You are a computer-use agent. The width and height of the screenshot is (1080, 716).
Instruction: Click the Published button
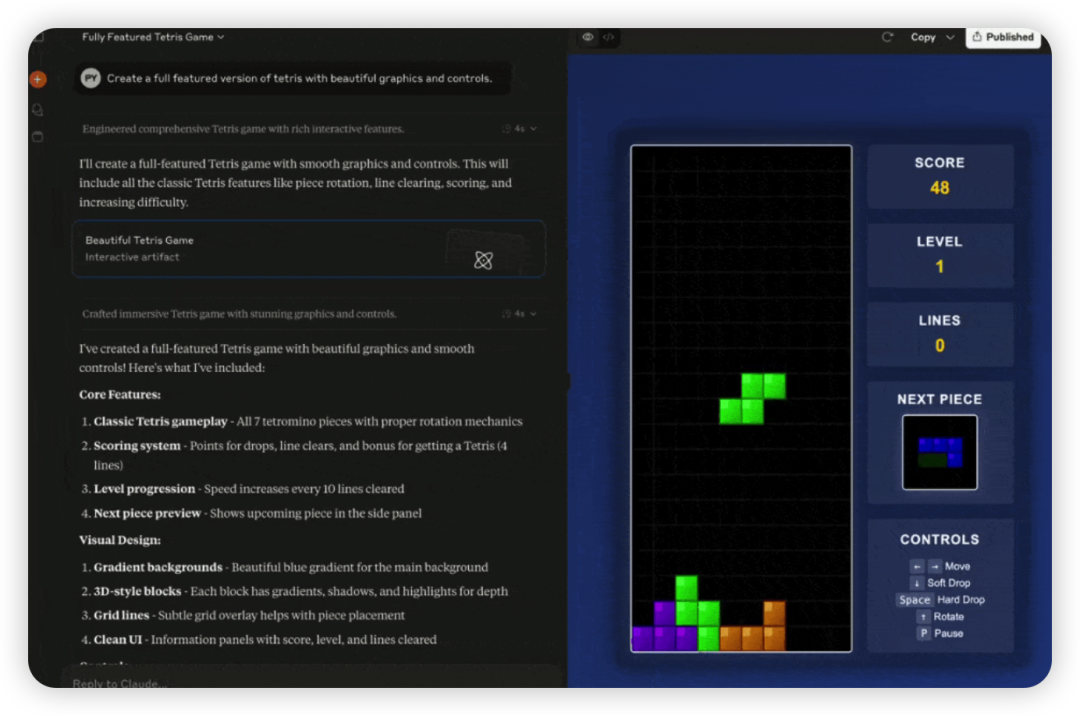(x=1003, y=37)
